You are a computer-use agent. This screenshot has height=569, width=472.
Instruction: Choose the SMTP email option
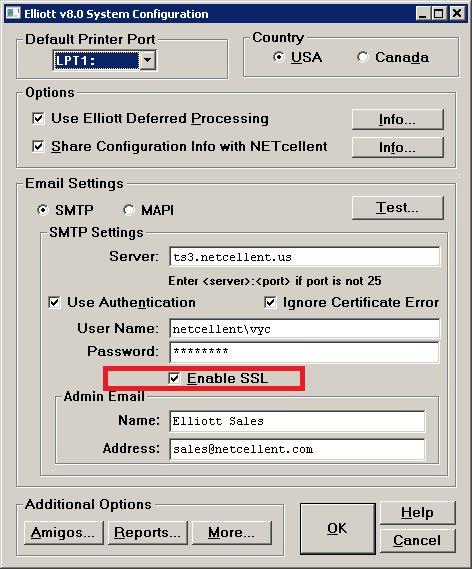pos(43,210)
